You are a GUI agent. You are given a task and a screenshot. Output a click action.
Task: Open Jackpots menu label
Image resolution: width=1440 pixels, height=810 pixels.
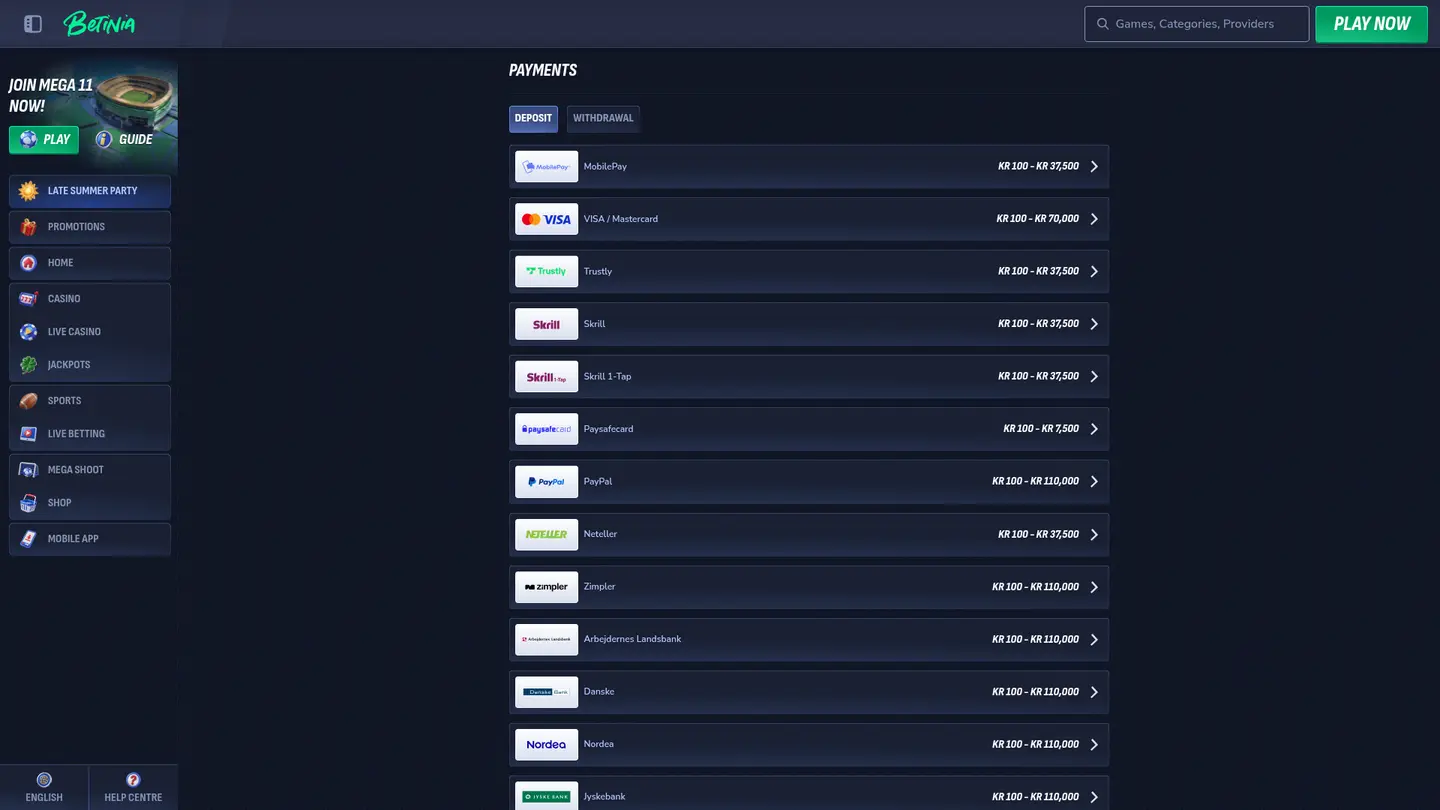tap(69, 365)
